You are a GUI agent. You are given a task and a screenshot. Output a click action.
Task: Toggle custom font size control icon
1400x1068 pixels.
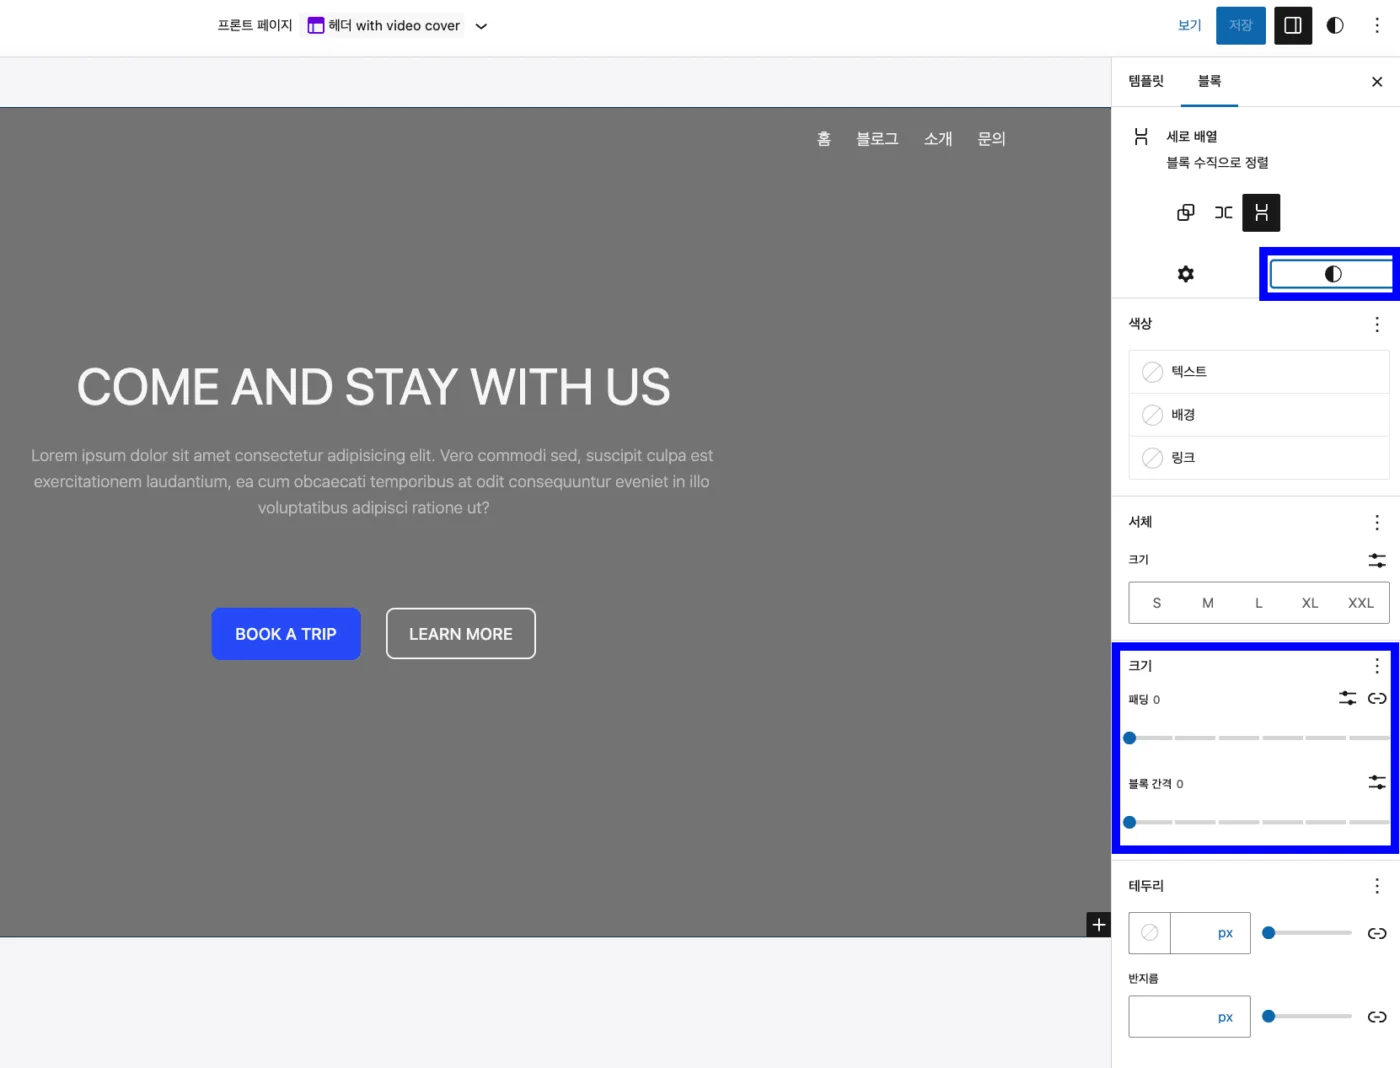click(1377, 561)
